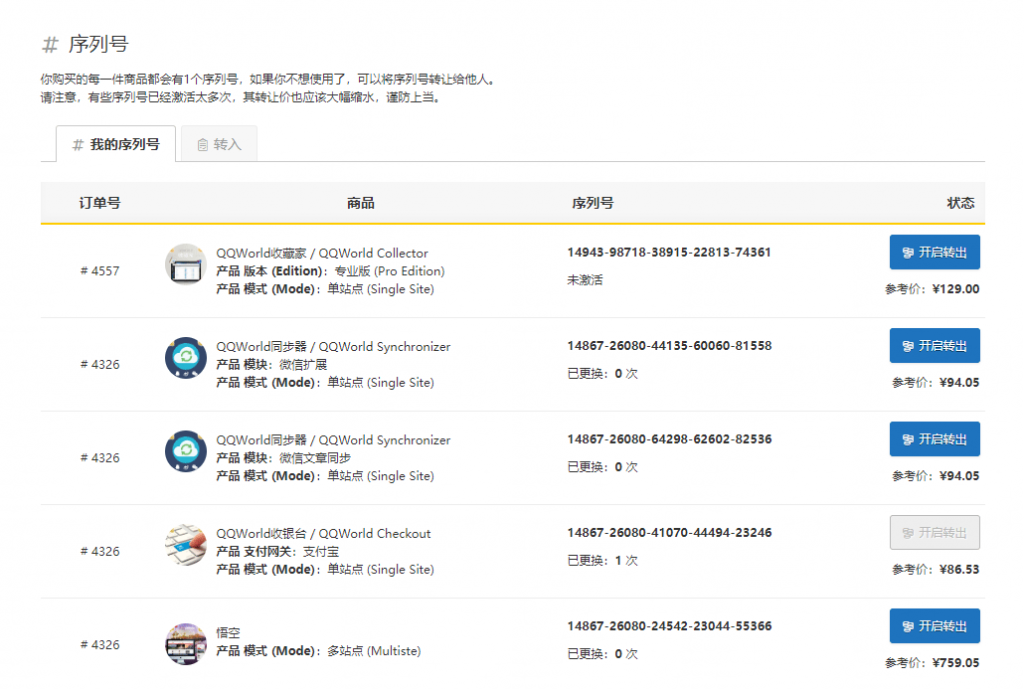Screen dimensions: 1024x690
Task: Click disabled 开启转出 button for Checkout
Action: coord(934,532)
